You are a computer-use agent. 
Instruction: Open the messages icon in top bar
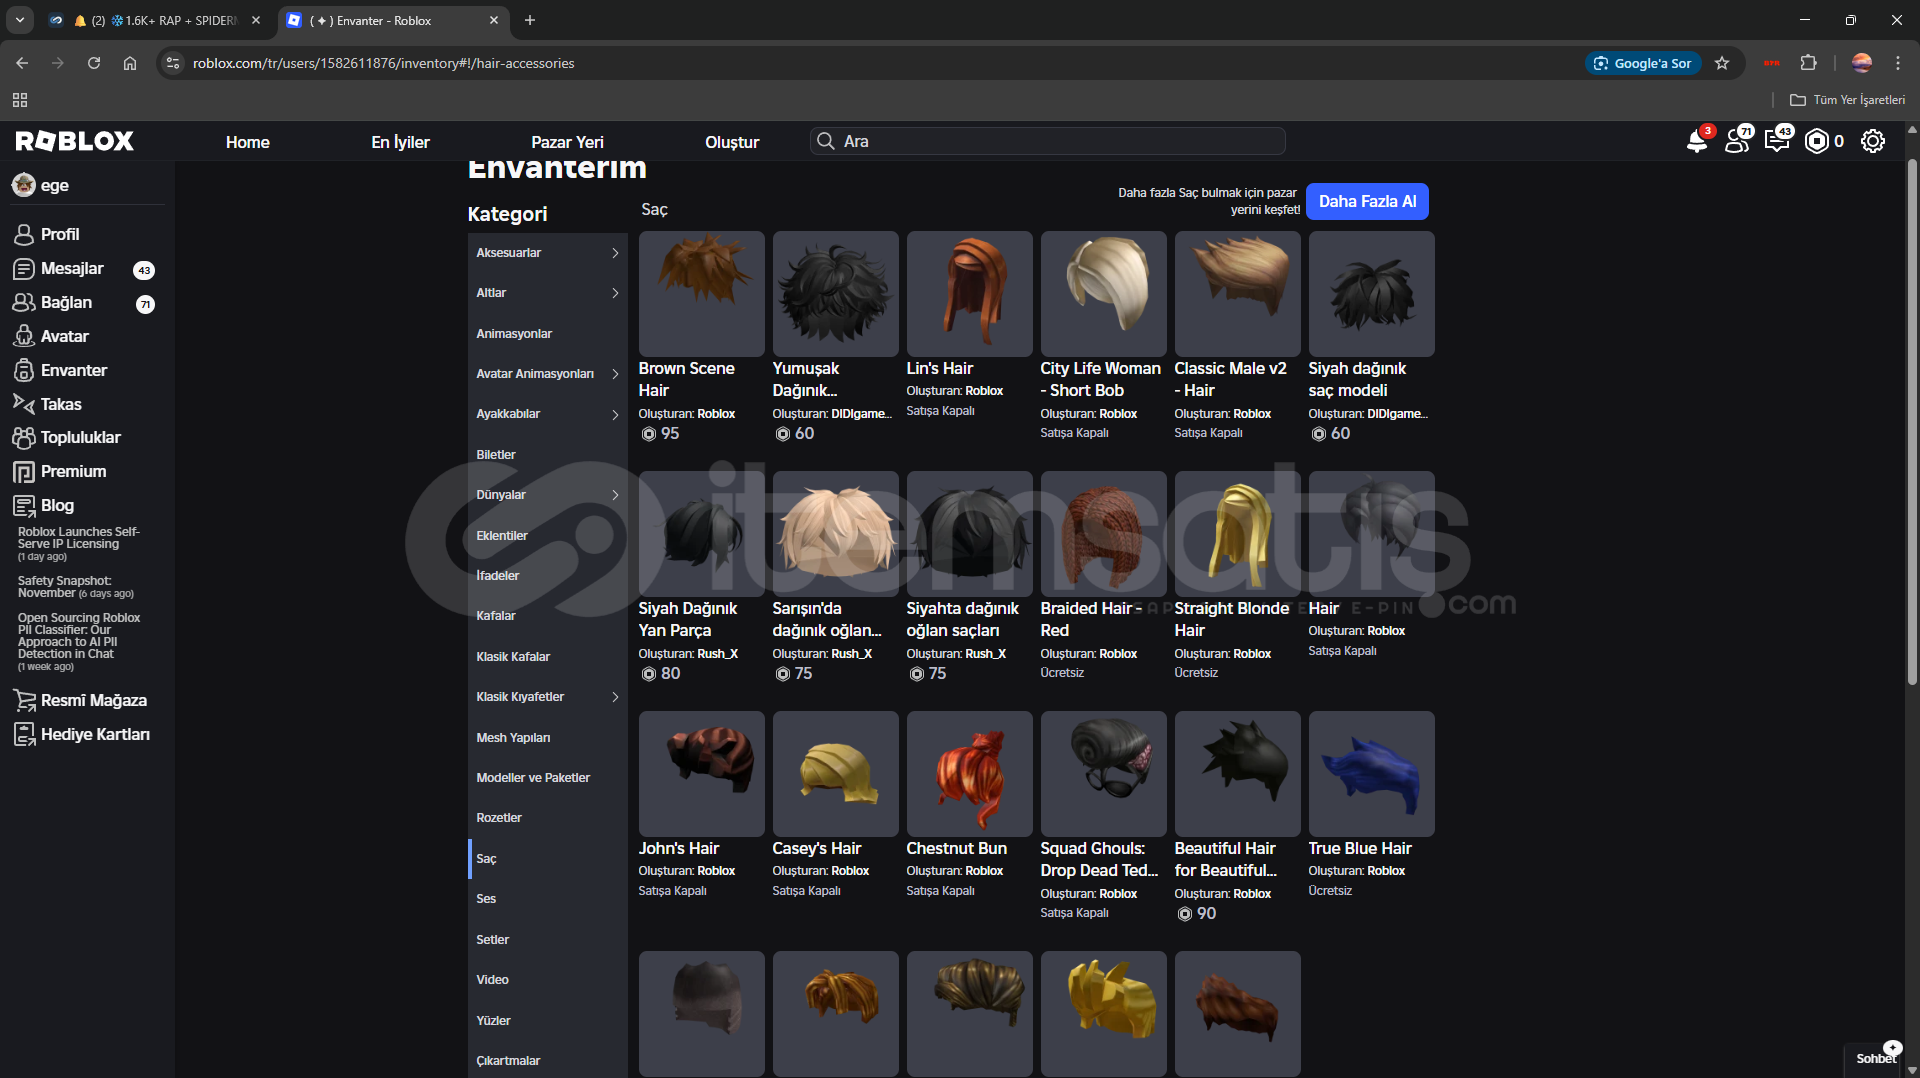click(x=1777, y=142)
